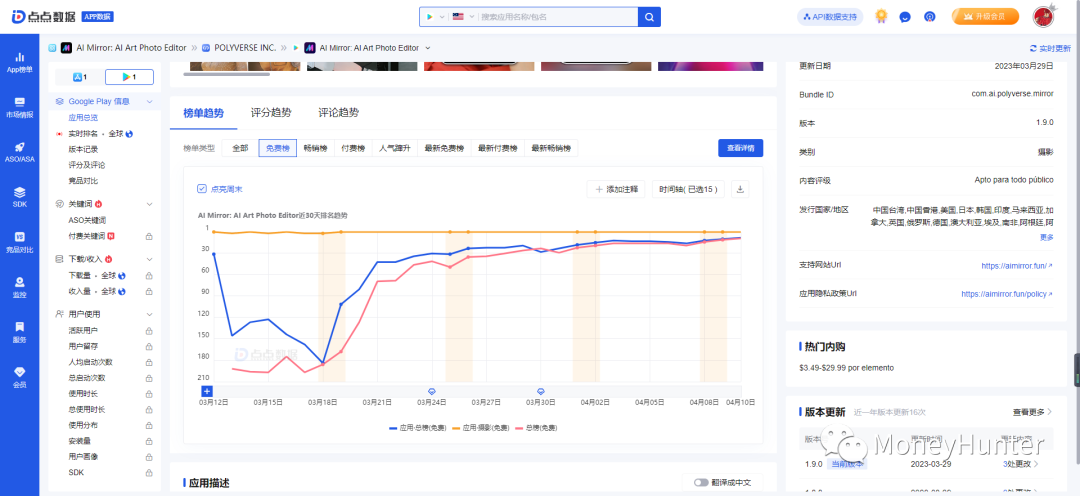Open the US flag country dropdown
This screenshot has height=496, width=1080.
tap(464, 17)
